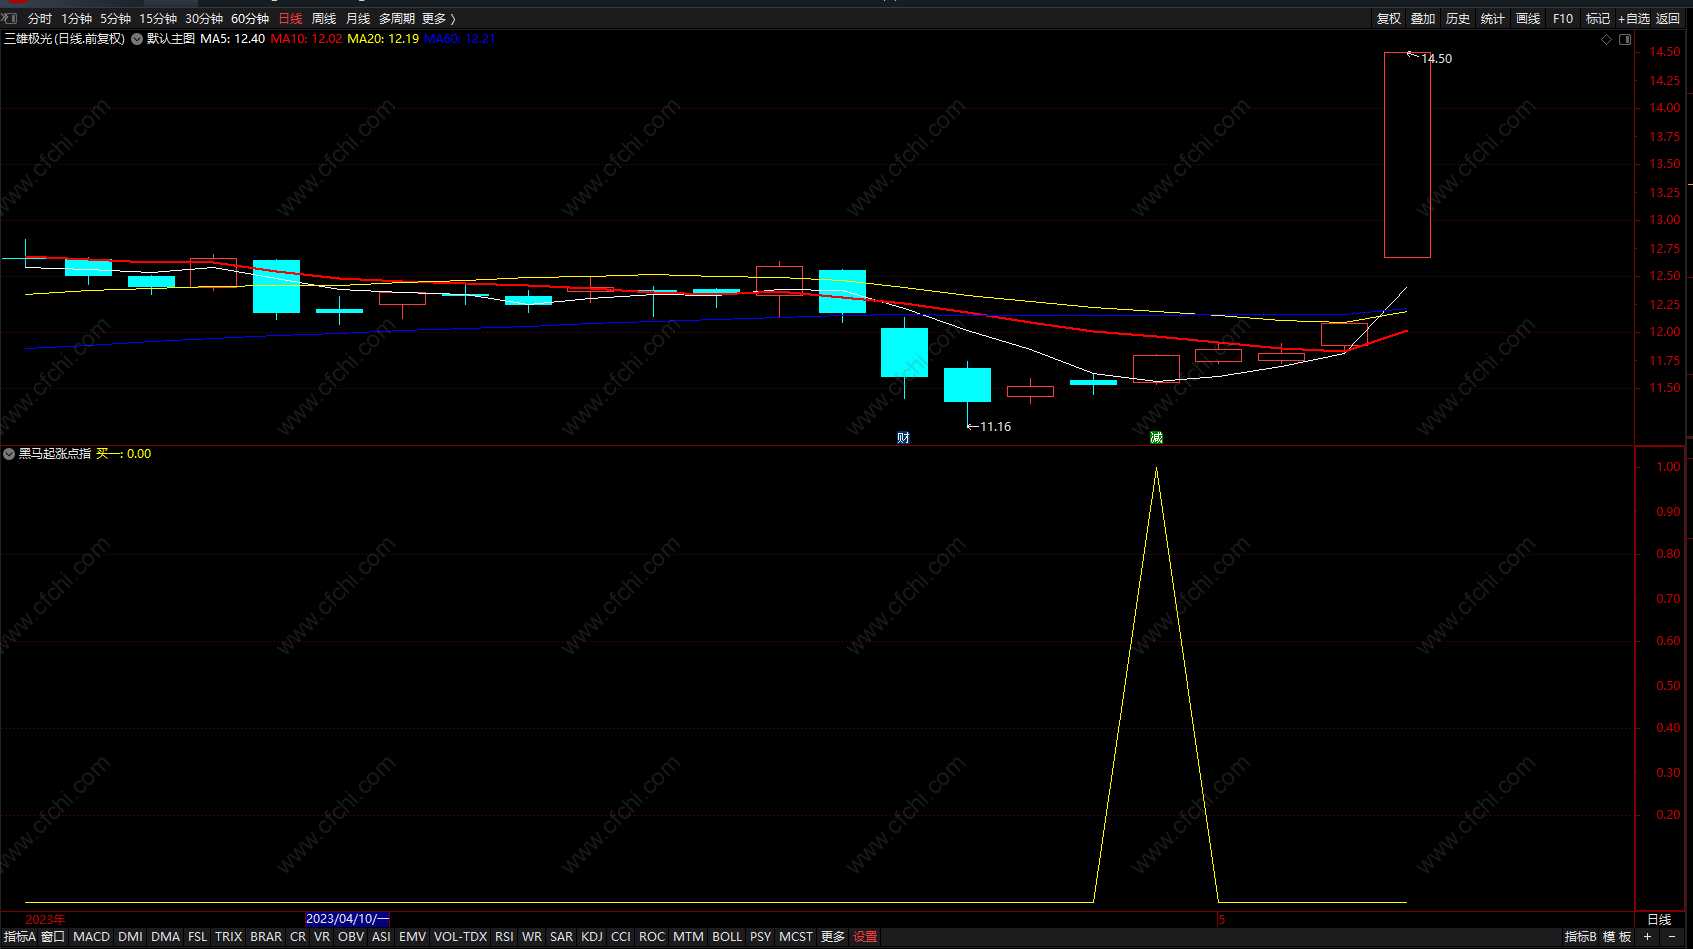The height and width of the screenshot is (949, 1693).
Task: Open indicator 设置 settings
Action: pyautogui.click(x=865, y=937)
